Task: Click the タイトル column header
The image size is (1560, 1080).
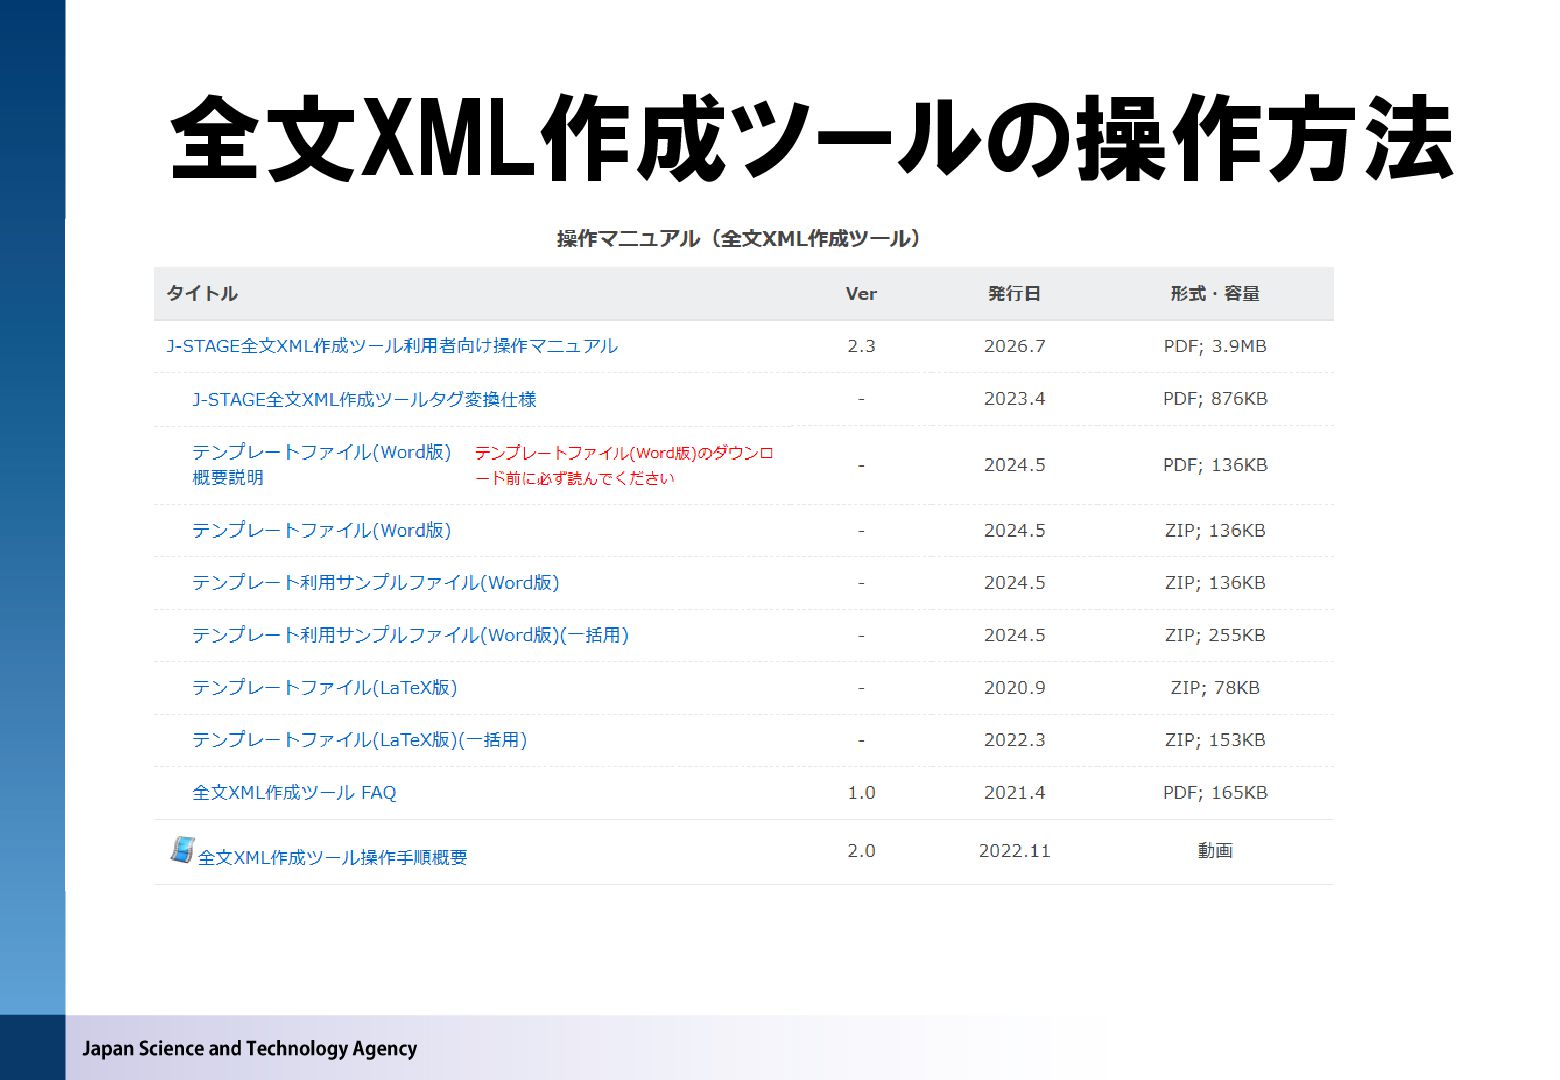Action: coord(202,293)
